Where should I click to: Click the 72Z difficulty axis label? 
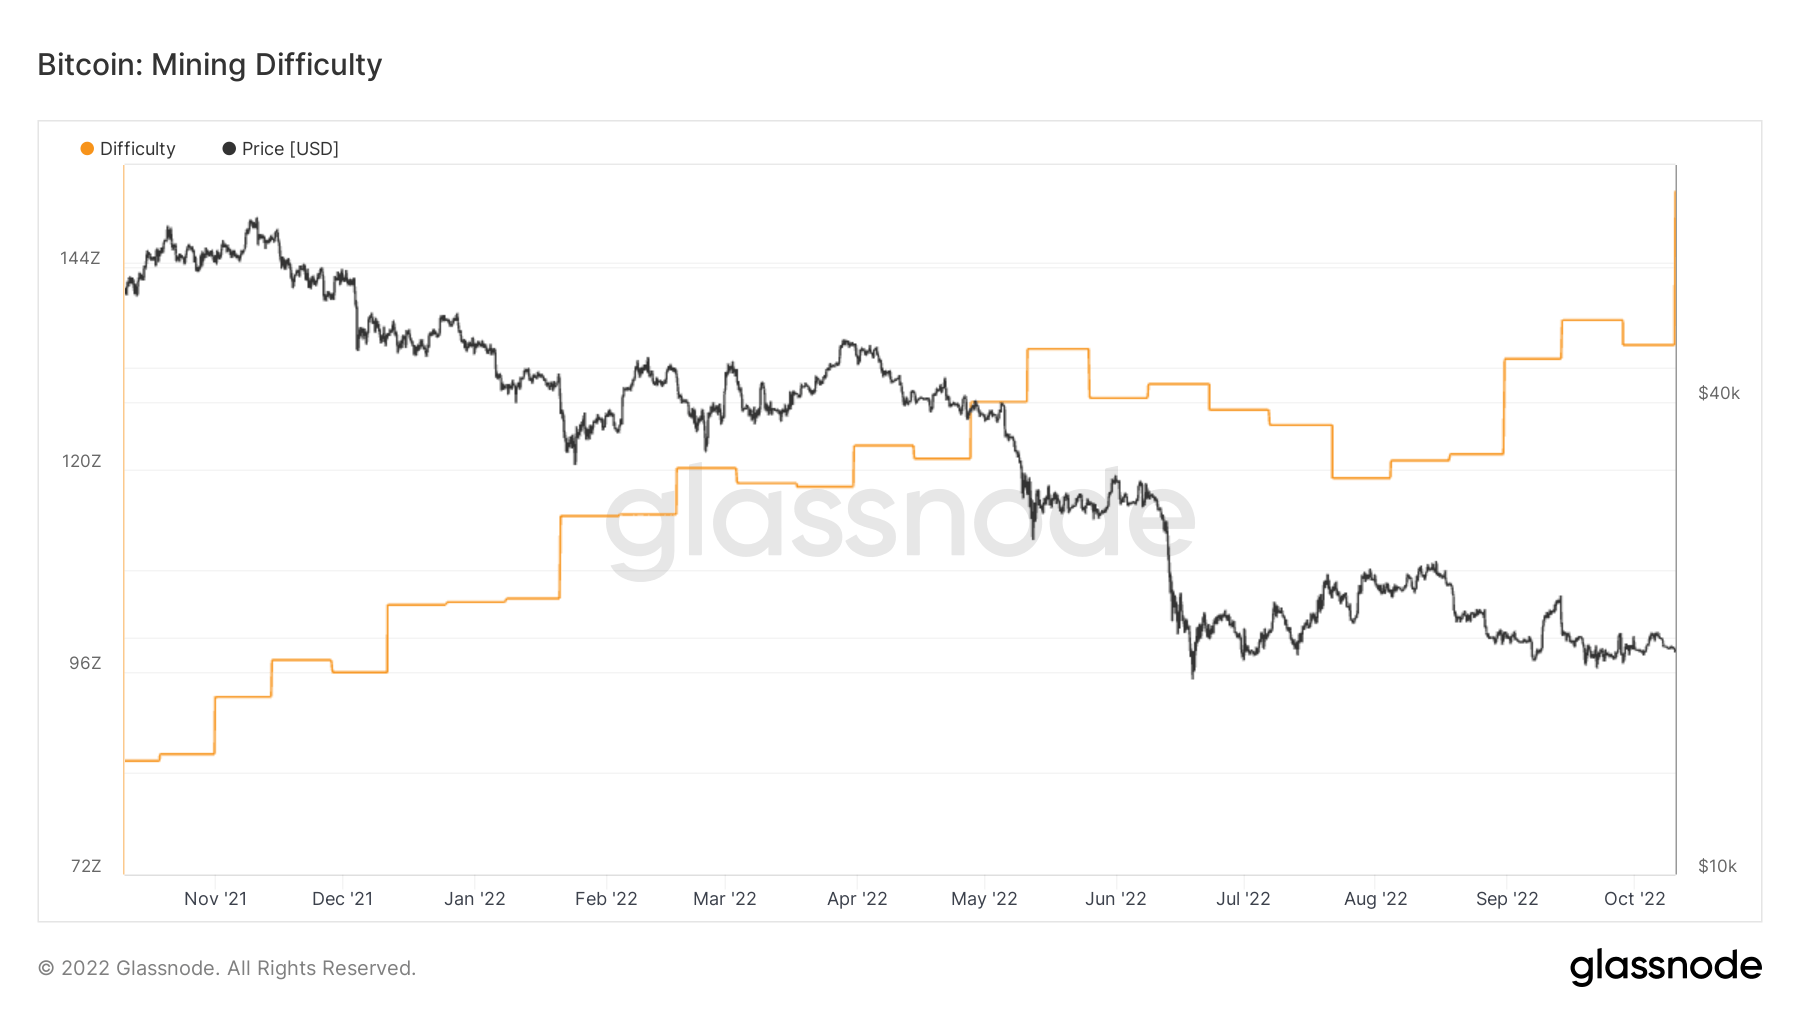coord(86,866)
